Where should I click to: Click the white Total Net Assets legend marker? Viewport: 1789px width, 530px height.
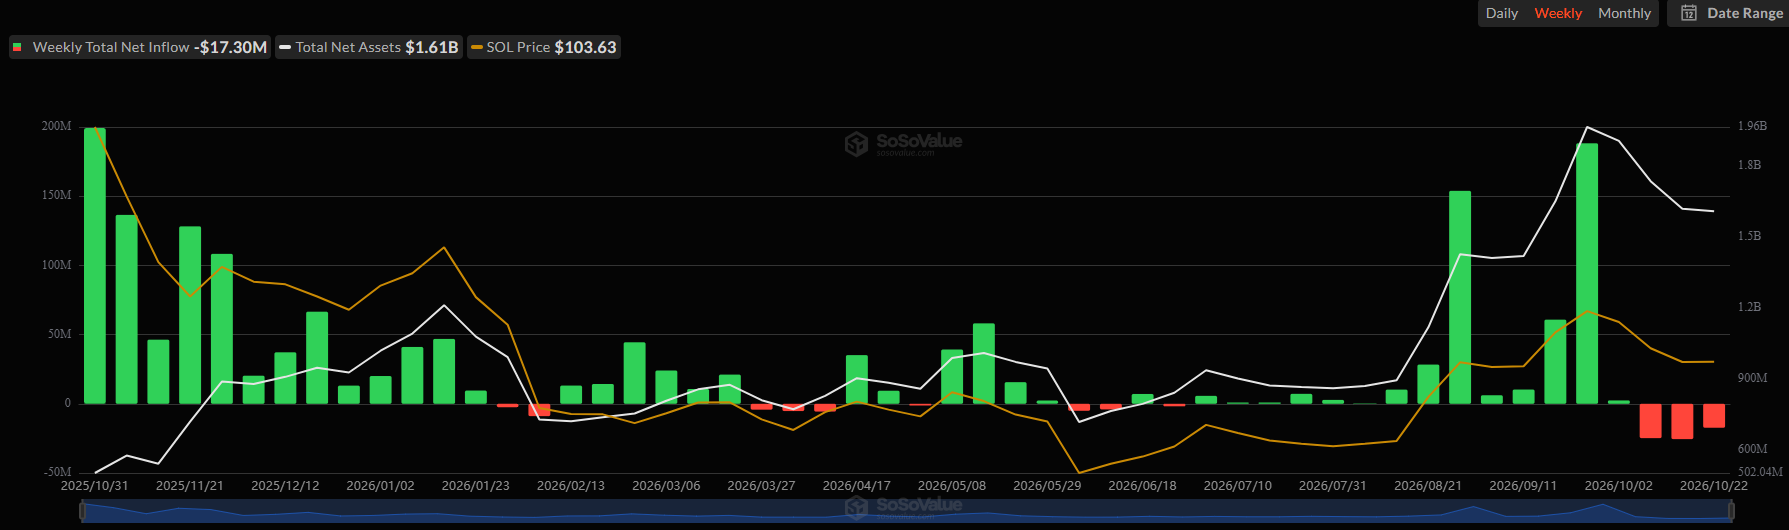point(285,47)
